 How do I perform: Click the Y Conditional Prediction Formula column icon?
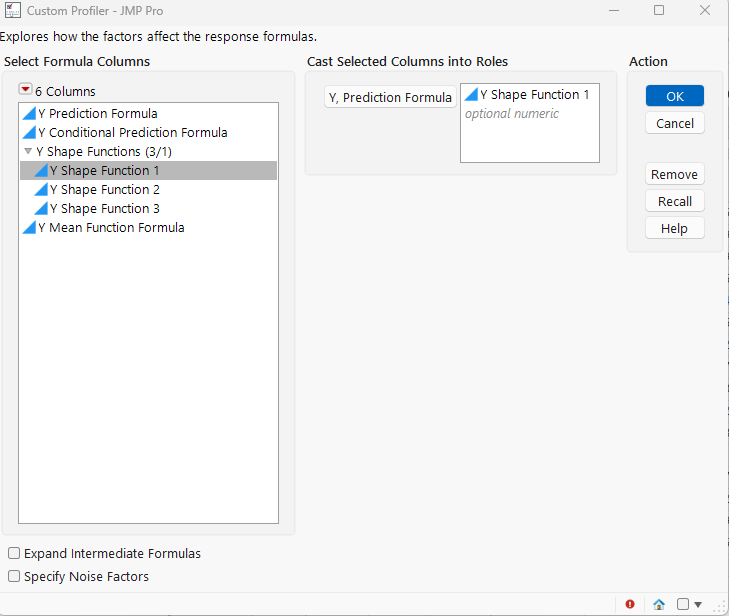[29, 132]
